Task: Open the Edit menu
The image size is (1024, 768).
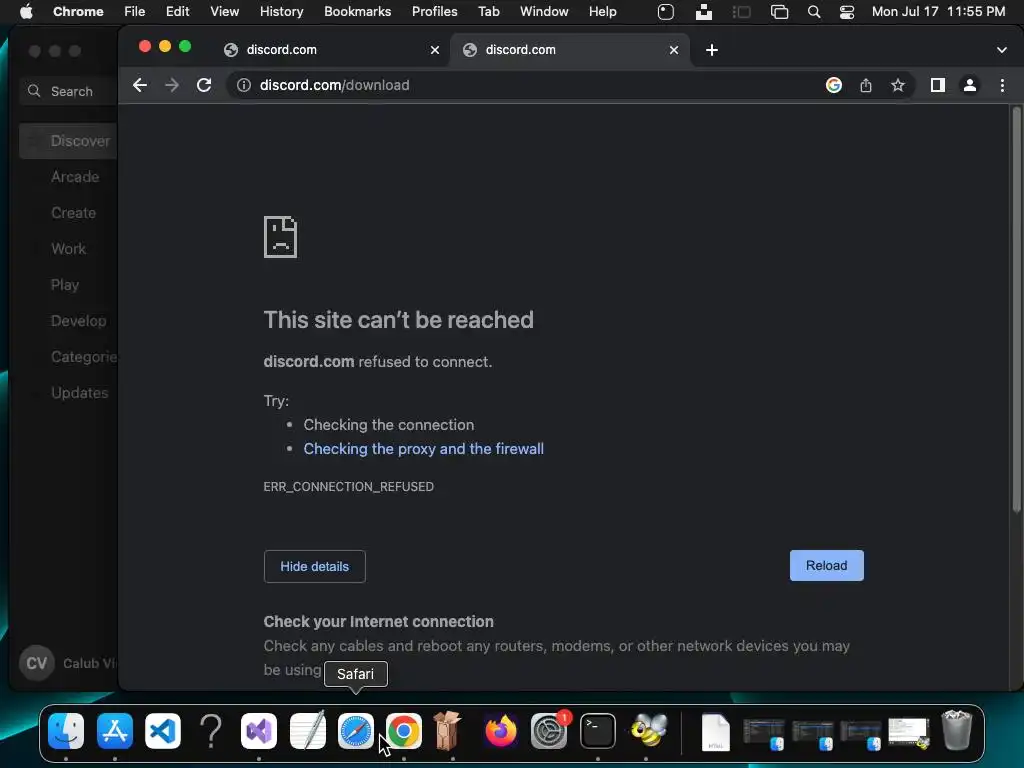Action: click(178, 12)
